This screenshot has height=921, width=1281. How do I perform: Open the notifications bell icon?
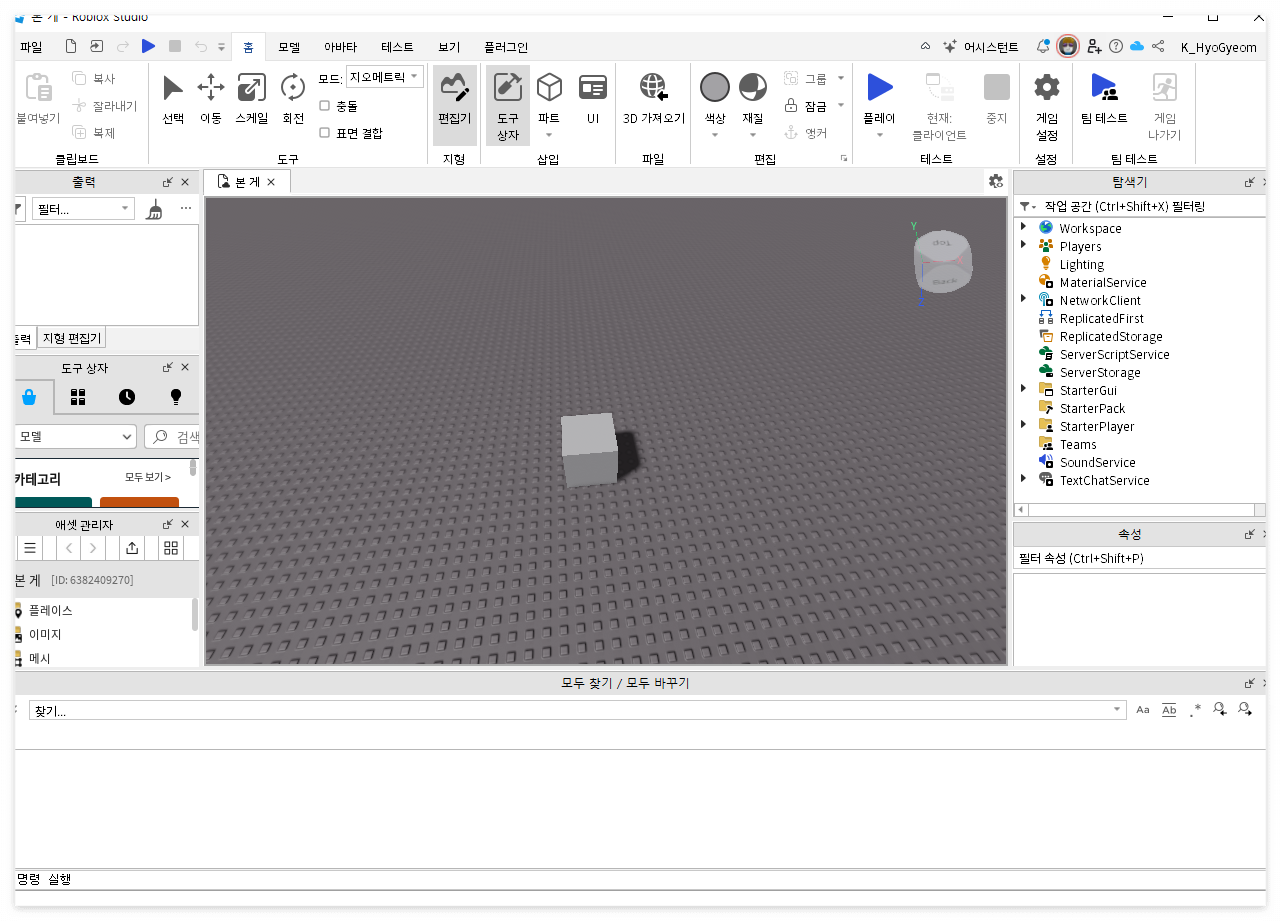1043,46
